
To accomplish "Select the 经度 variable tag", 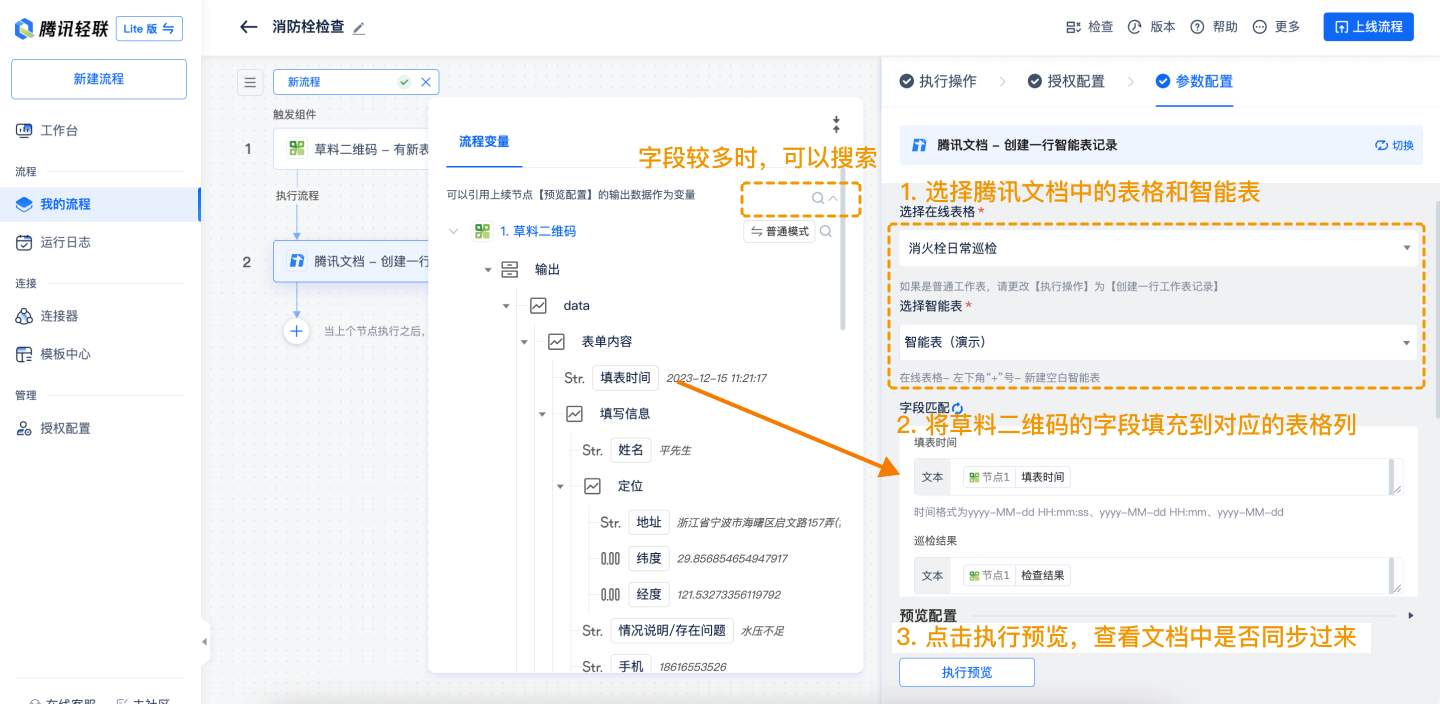I will (x=649, y=594).
